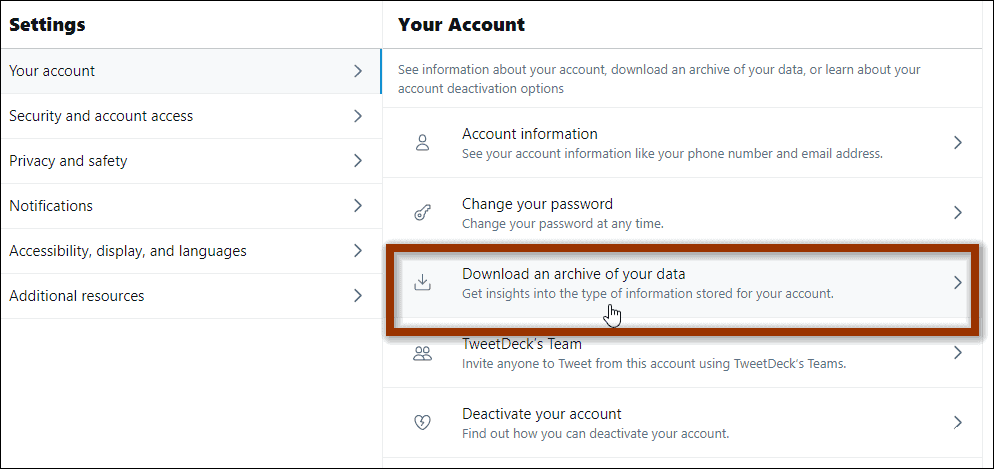Click the TweetDeck's Team title text
This screenshot has width=994, height=469.
click(x=521, y=345)
